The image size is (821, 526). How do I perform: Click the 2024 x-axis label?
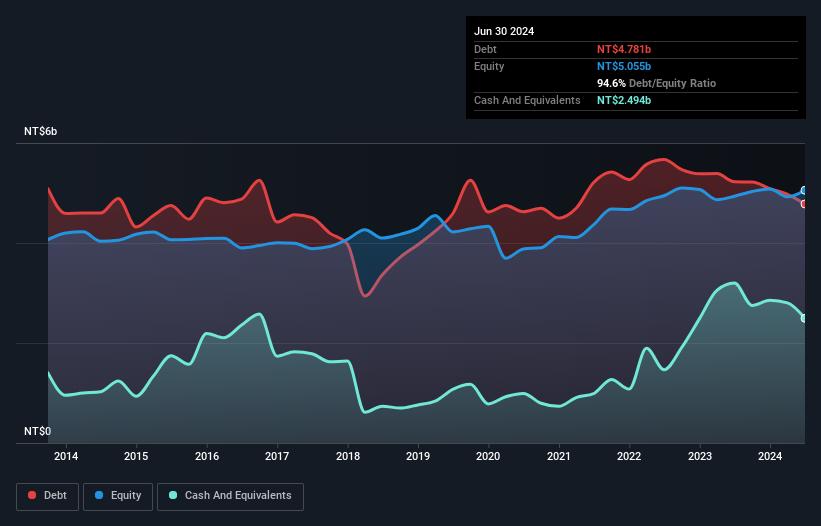(x=770, y=456)
